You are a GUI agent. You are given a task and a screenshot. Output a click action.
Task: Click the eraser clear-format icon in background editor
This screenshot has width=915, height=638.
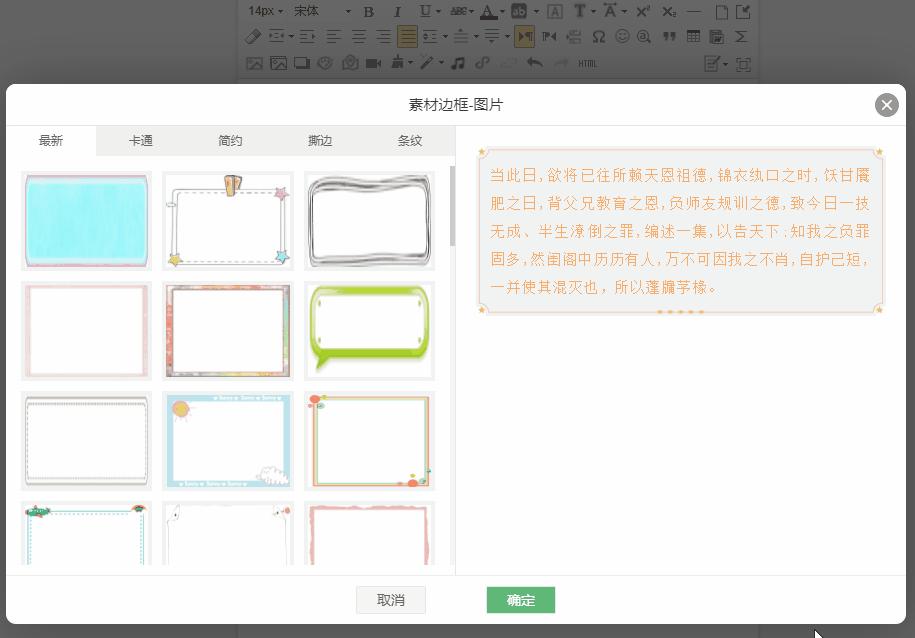253,37
